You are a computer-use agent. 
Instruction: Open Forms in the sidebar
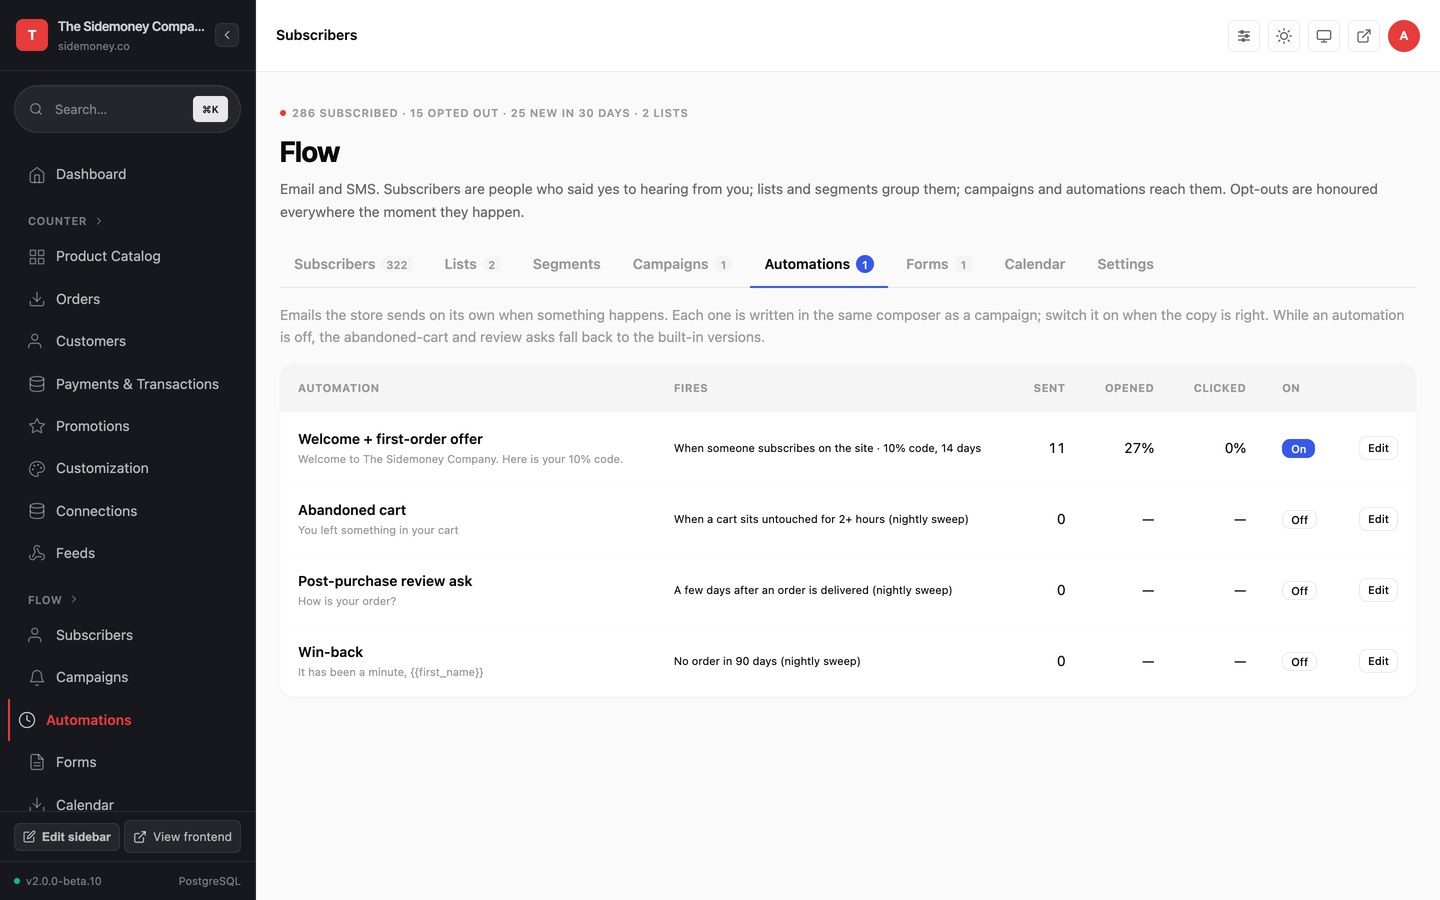tap(128, 762)
